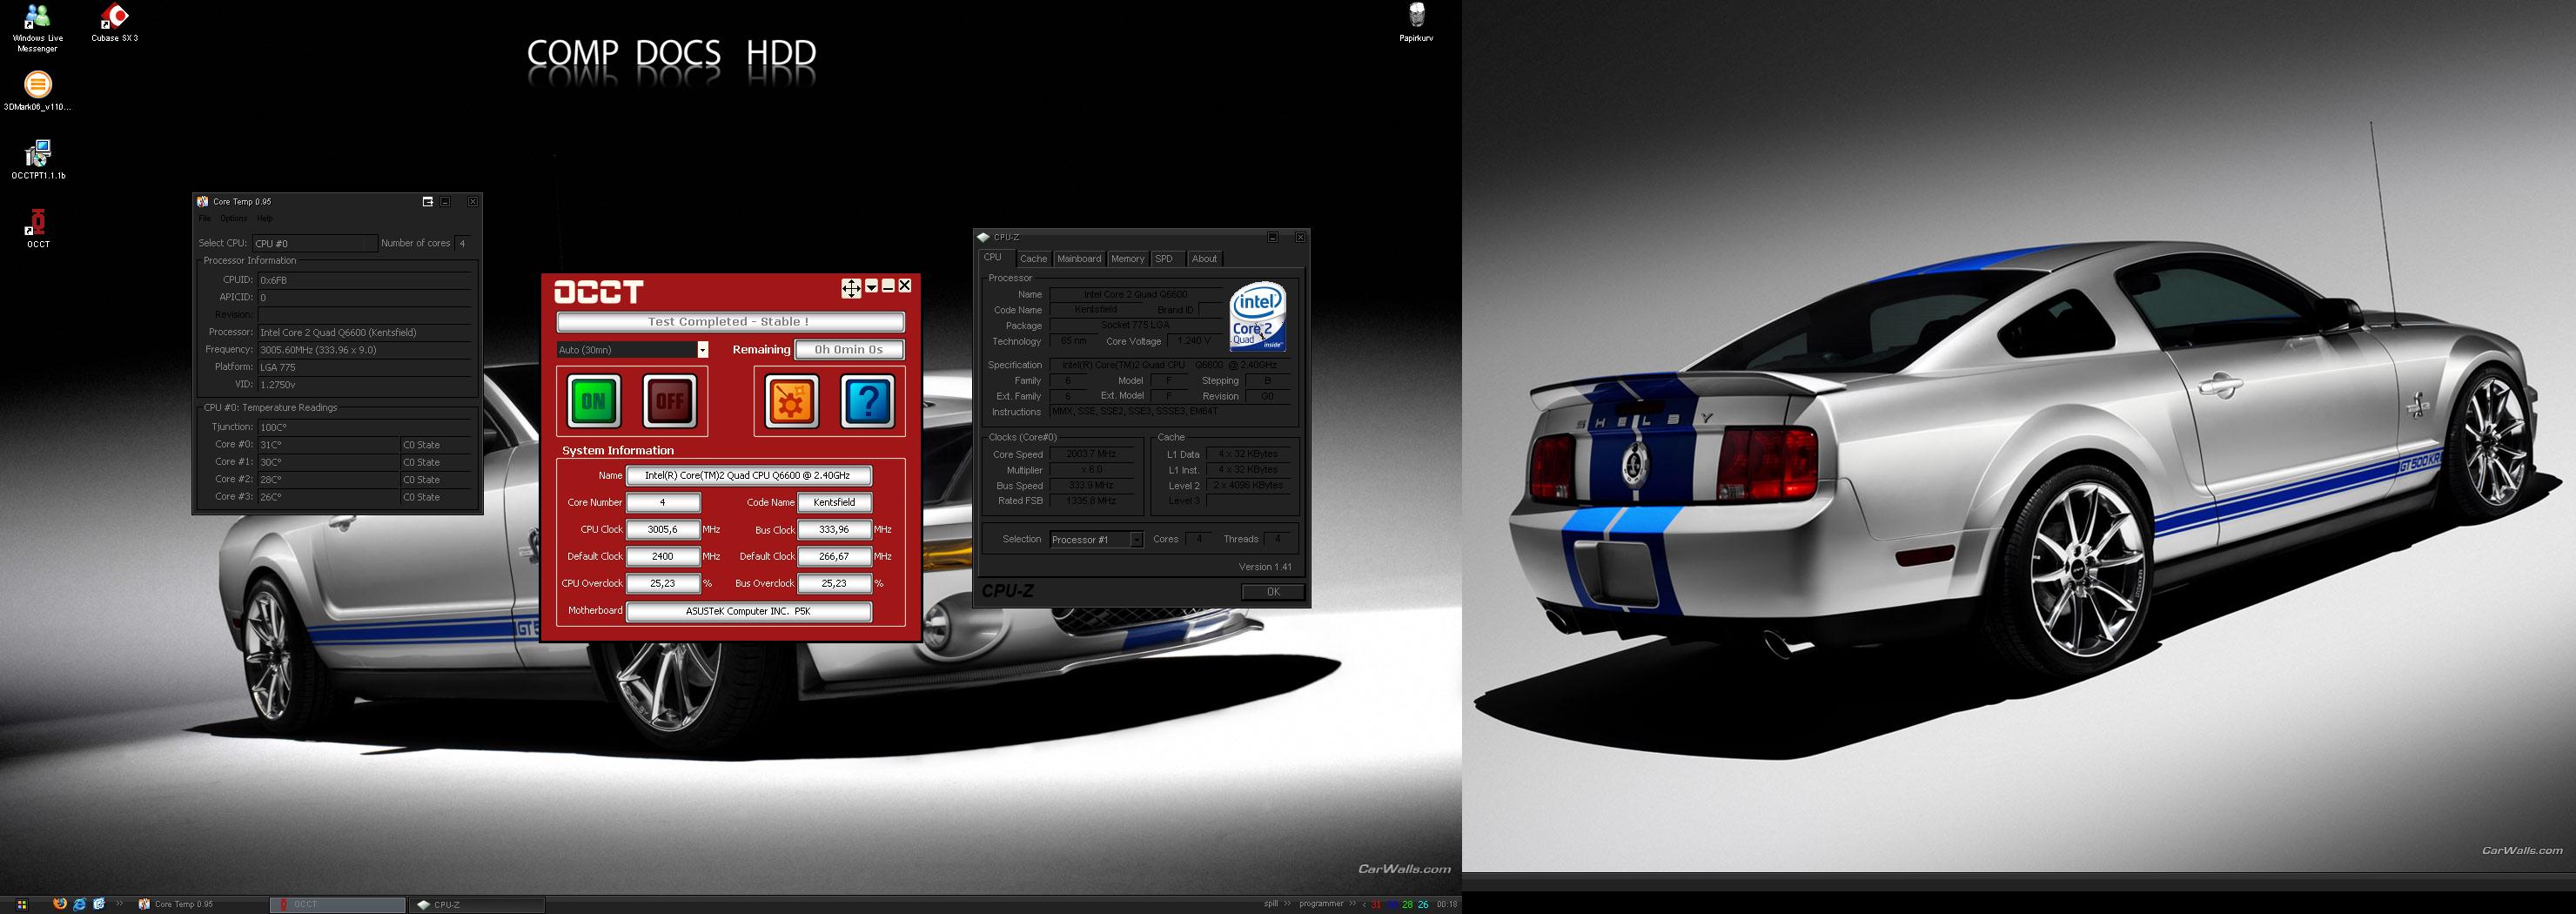Open OCCT help question mark icon
The image size is (2576, 914).
868,401
